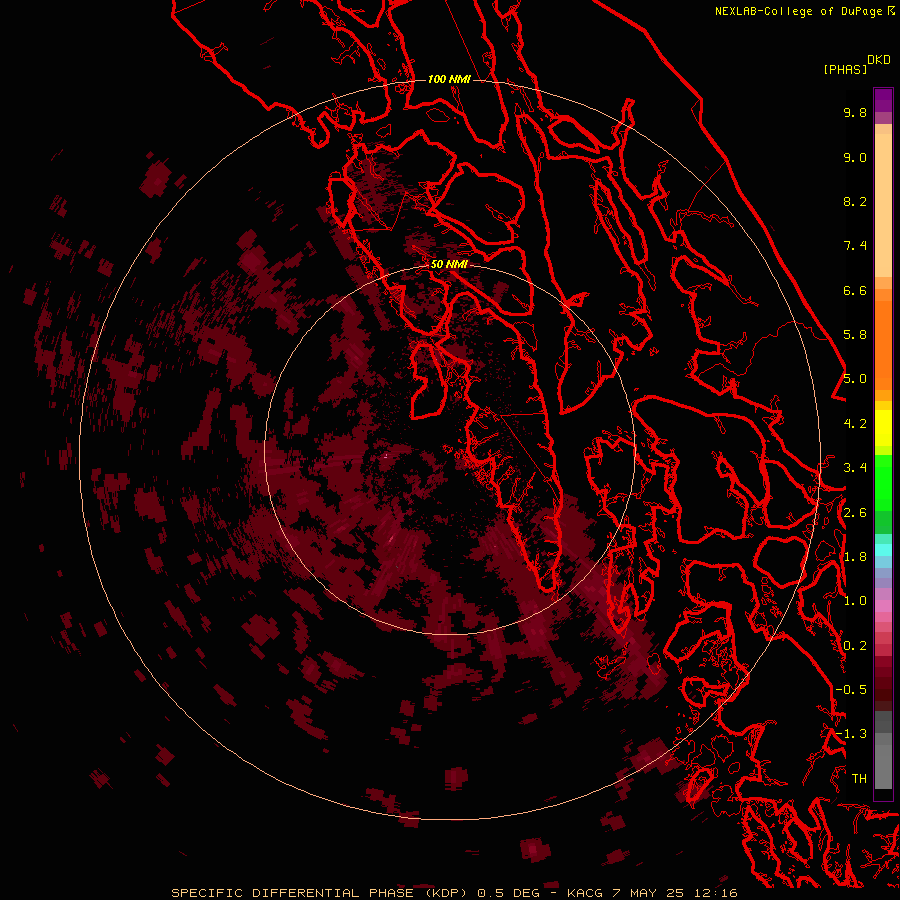
Task: Pick the pale peach colorbar segment
Action: 883,205
